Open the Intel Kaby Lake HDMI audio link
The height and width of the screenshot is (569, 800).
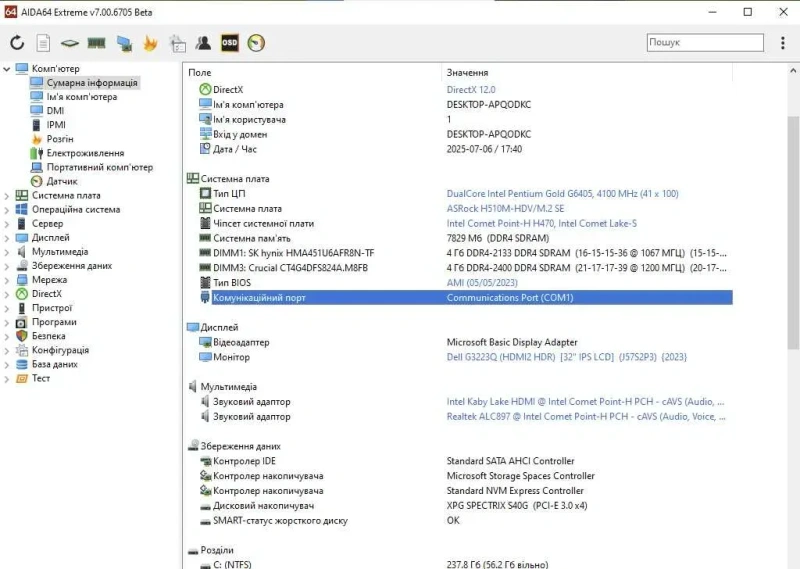[585, 402]
